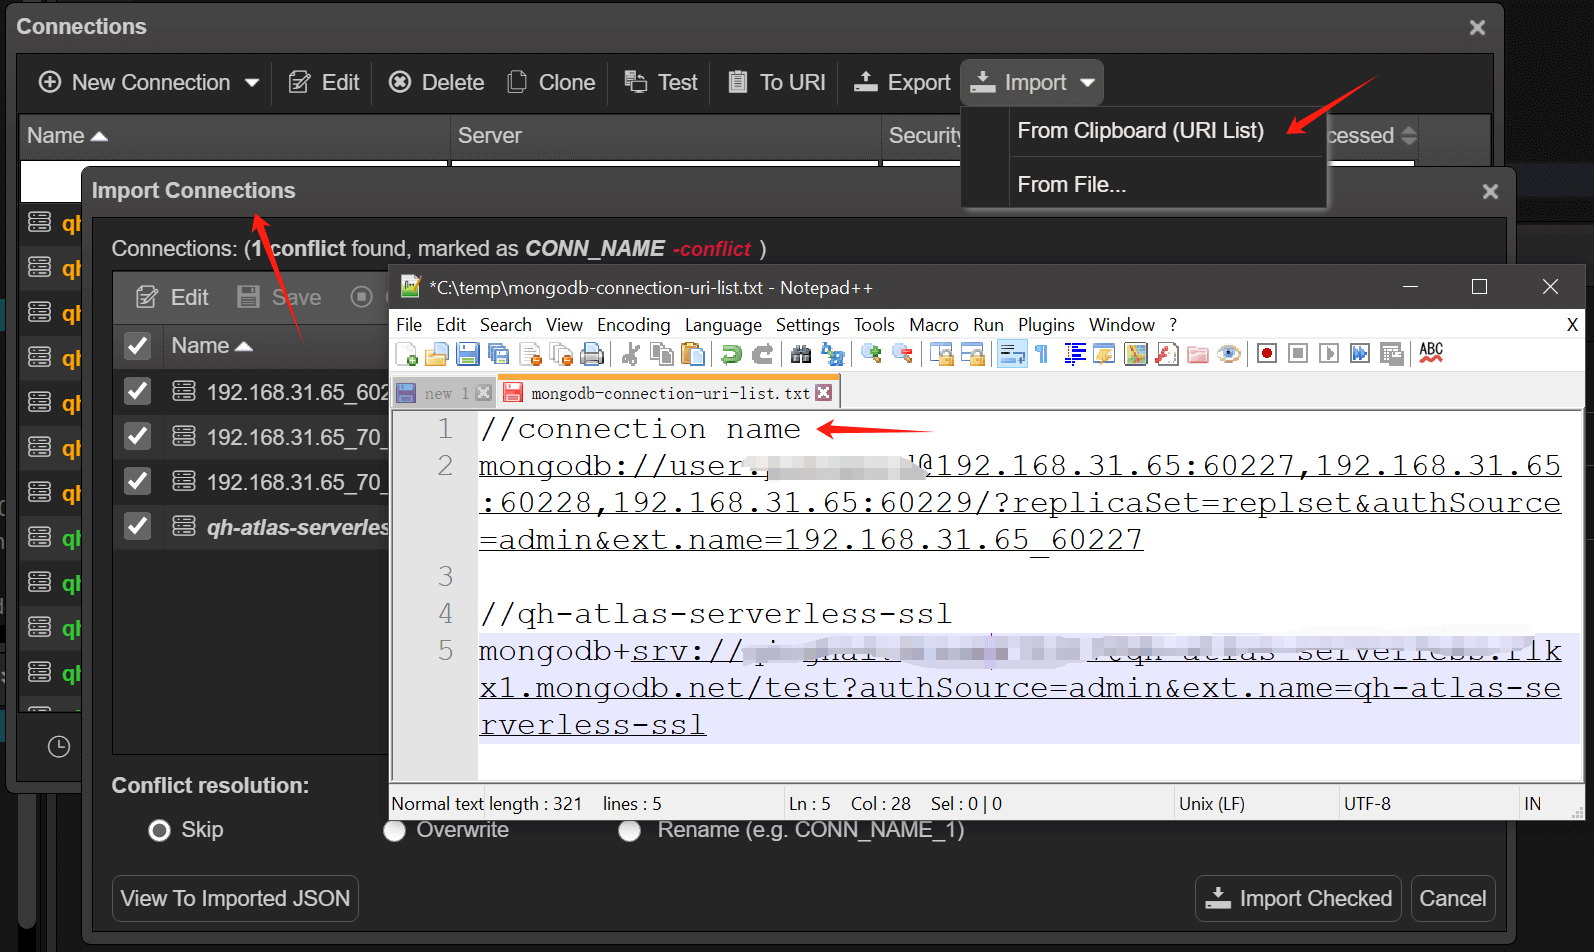Click the Export toolbar button

pos(901,83)
